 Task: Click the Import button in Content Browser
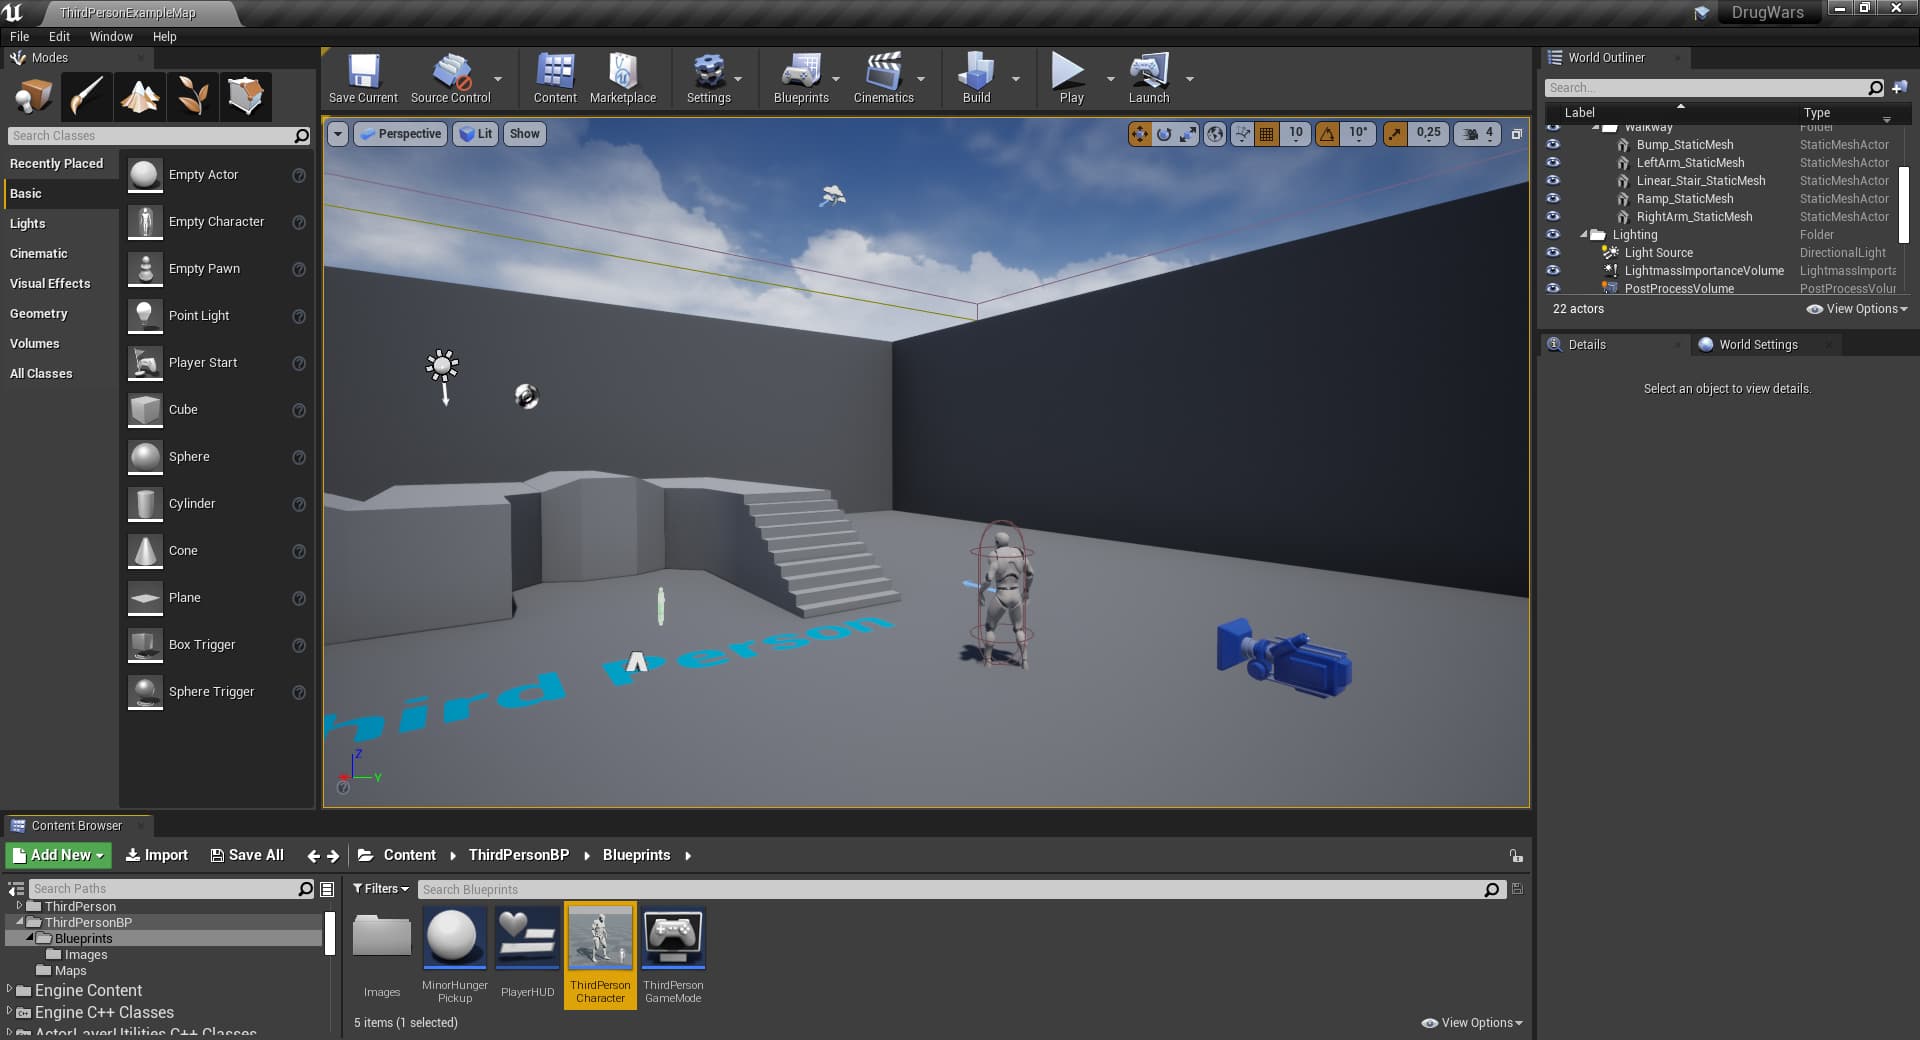[x=157, y=855]
